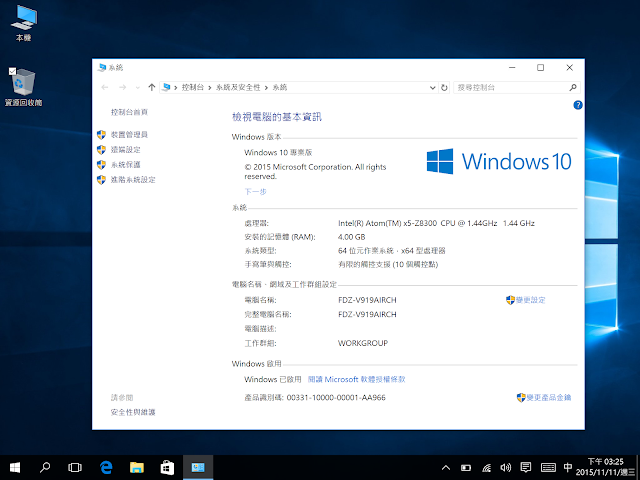This screenshot has height=480, width=640.
Task: Select product ID 00331-10000-00001-AA966
Action: (x=336, y=398)
